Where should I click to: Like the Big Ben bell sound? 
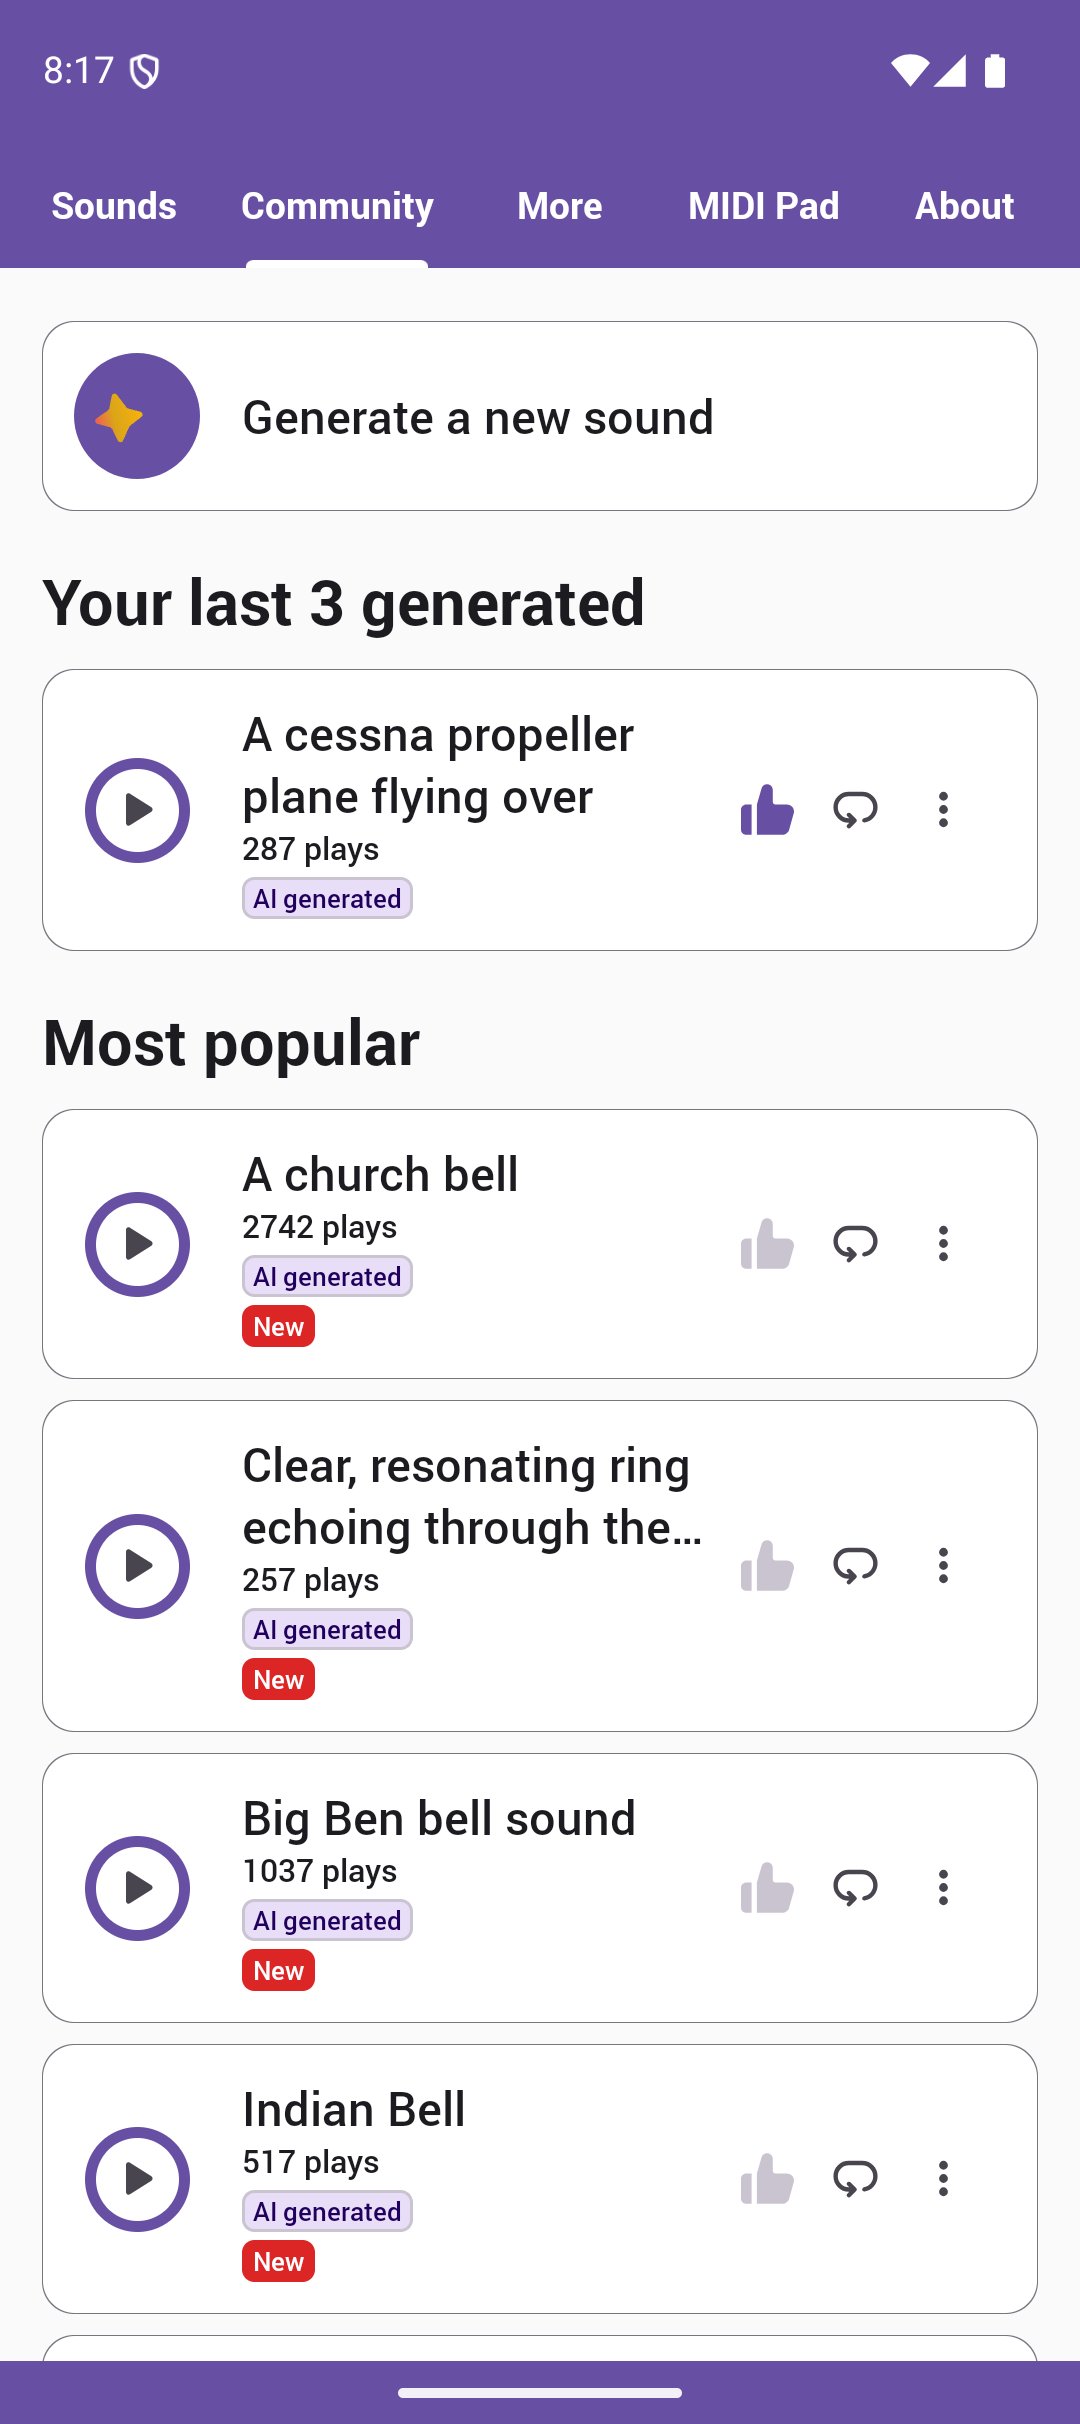click(x=767, y=1888)
